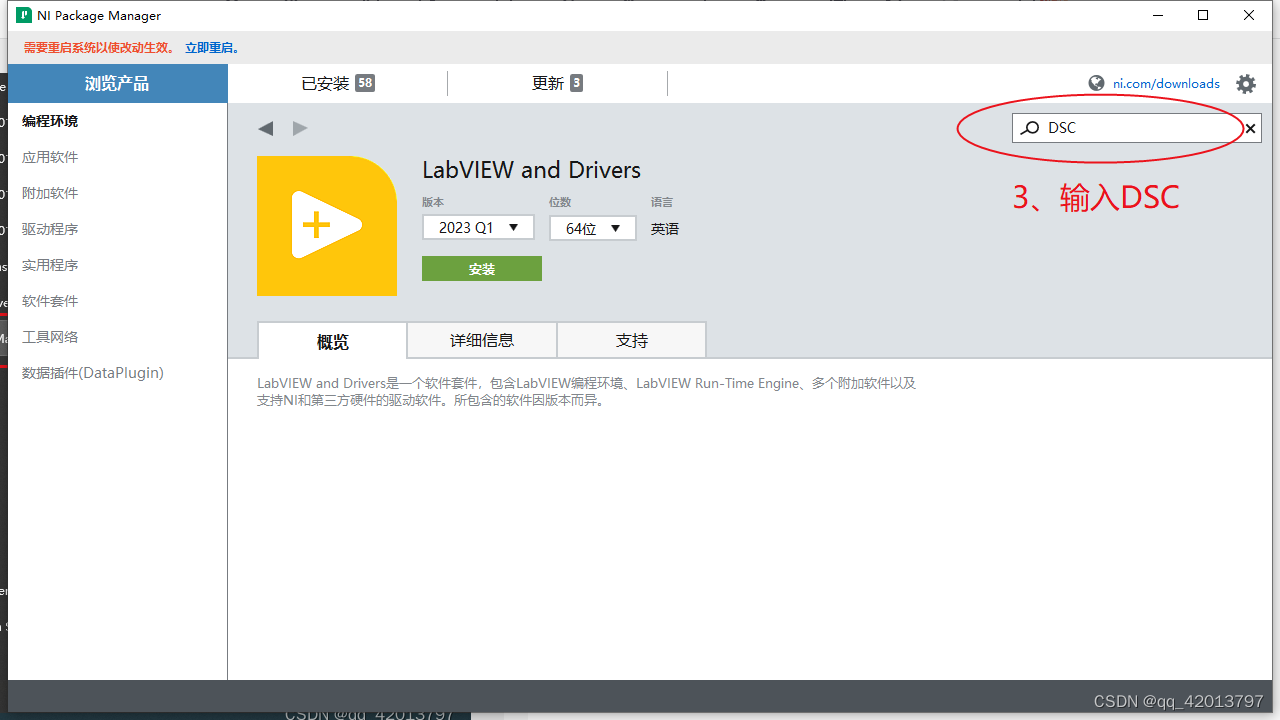The image size is (1280, 720).
Task: Click the magnifier icon in the search box
Action: point(1030,128)
